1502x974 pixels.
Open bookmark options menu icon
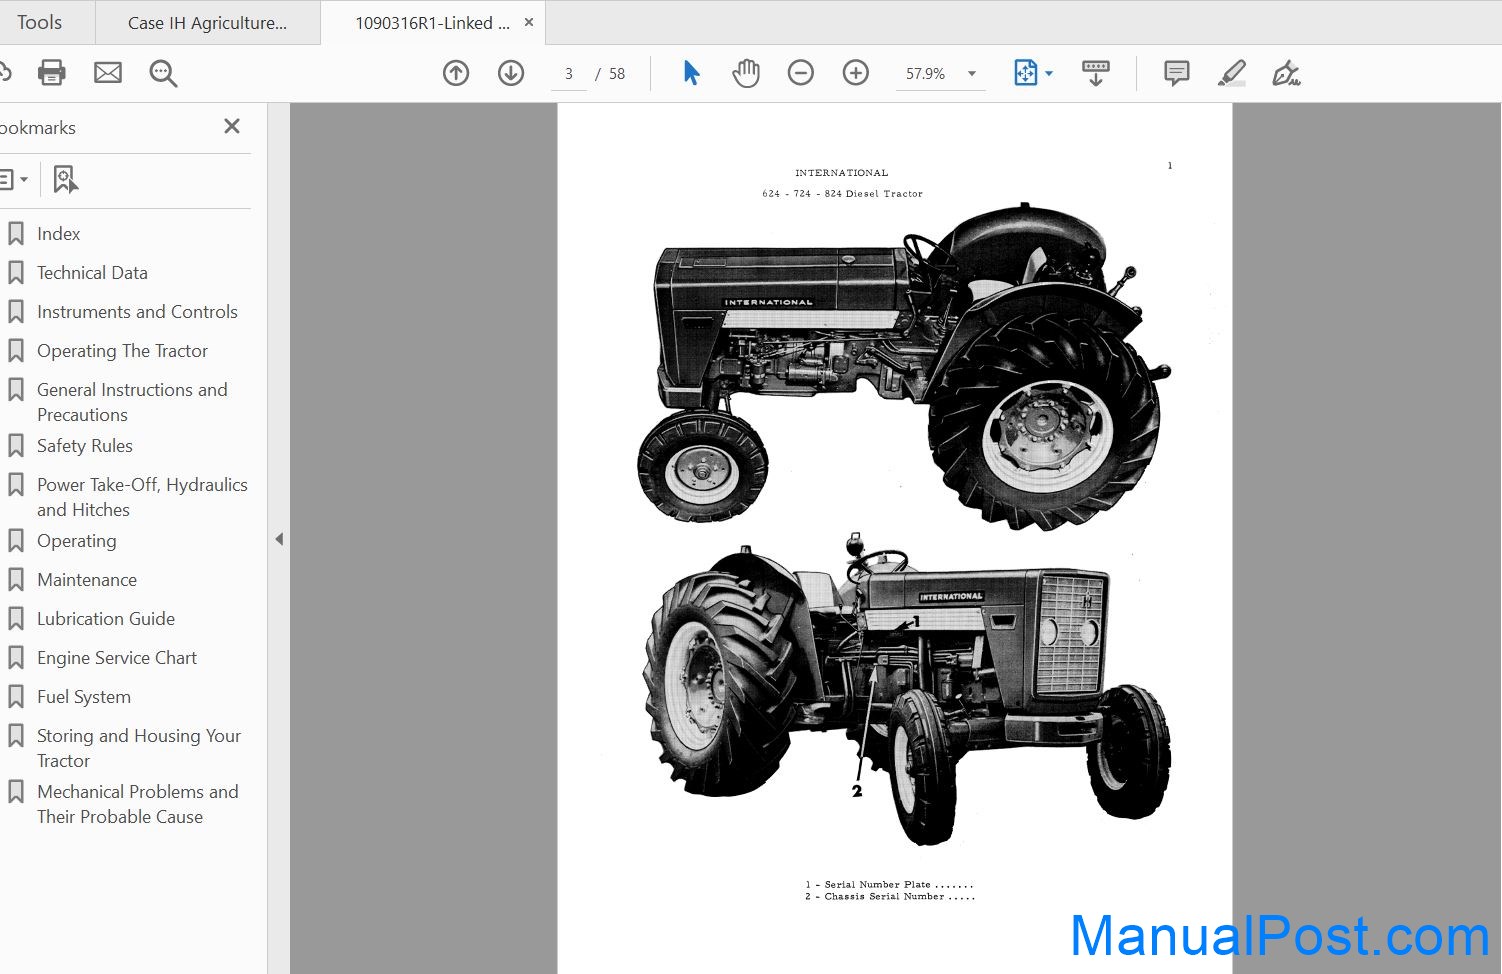(12, 180)
